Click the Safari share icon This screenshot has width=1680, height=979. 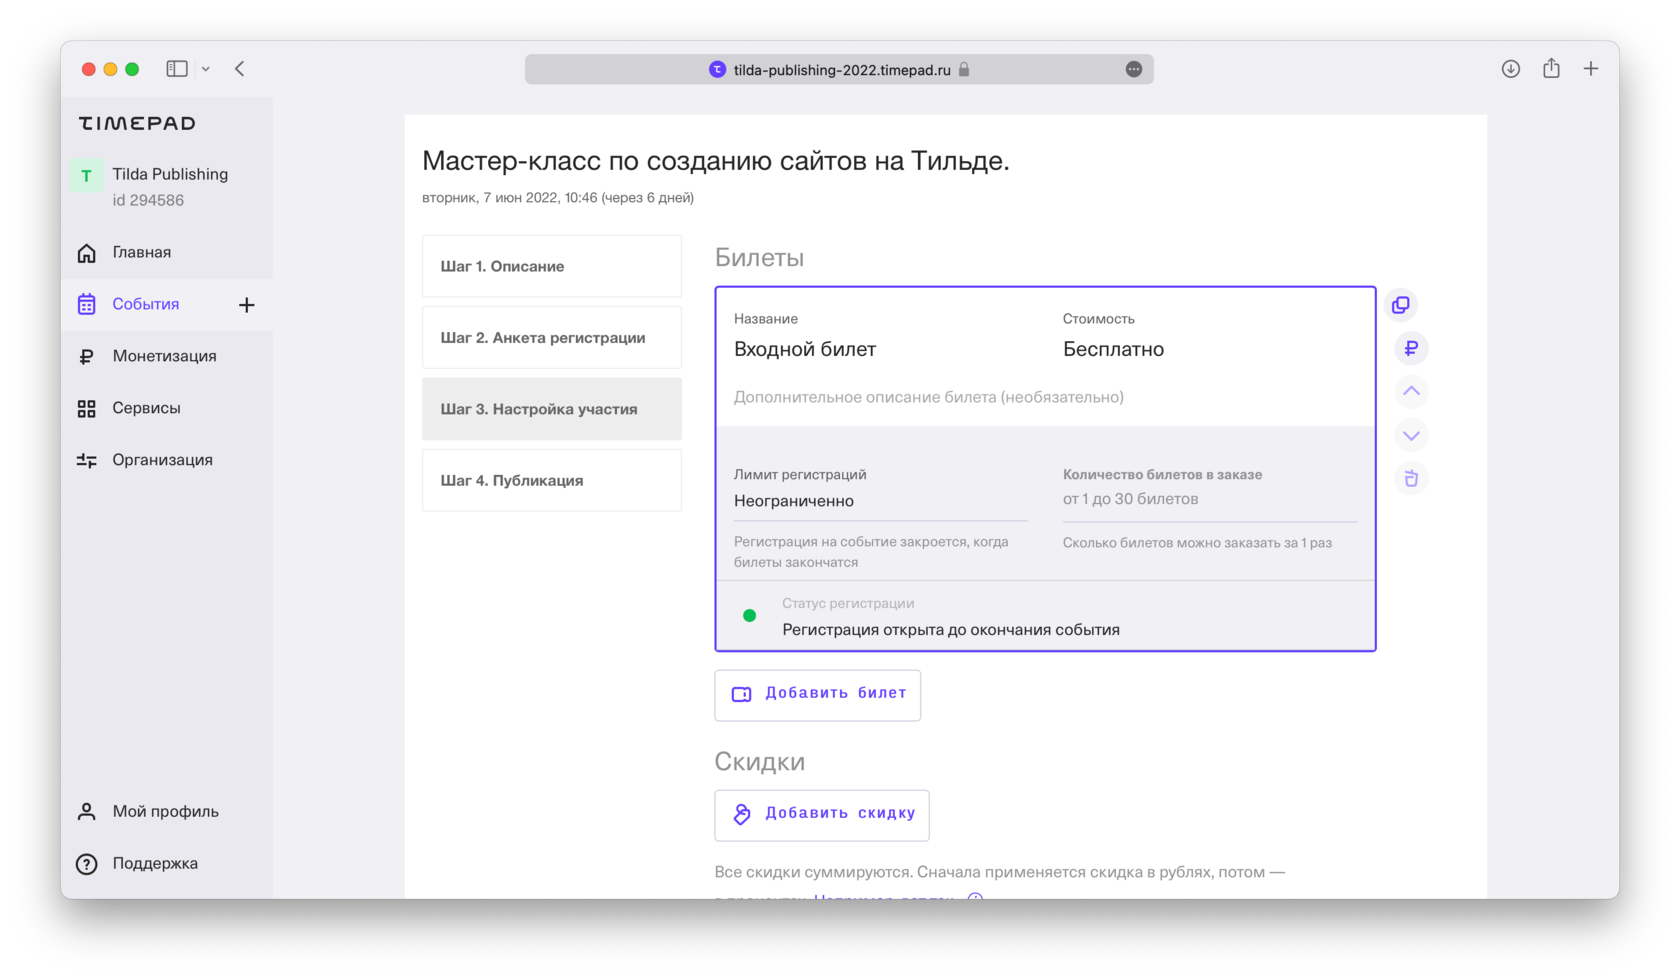[1551, 68]
